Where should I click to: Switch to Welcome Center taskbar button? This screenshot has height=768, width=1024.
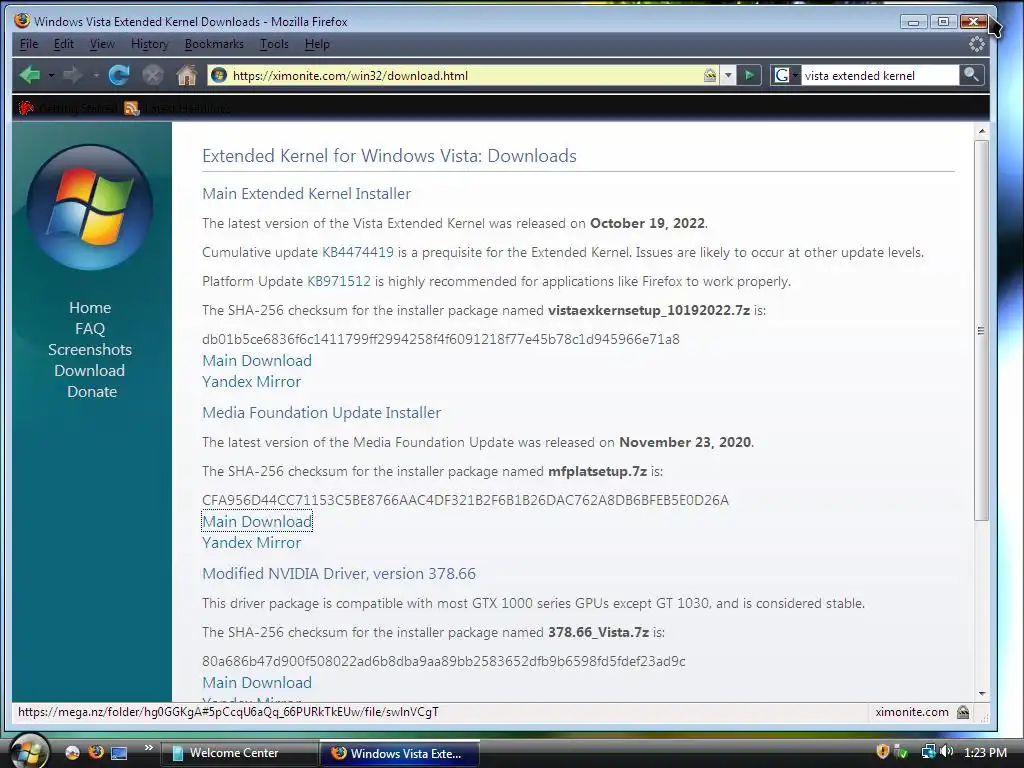(239, 753)
